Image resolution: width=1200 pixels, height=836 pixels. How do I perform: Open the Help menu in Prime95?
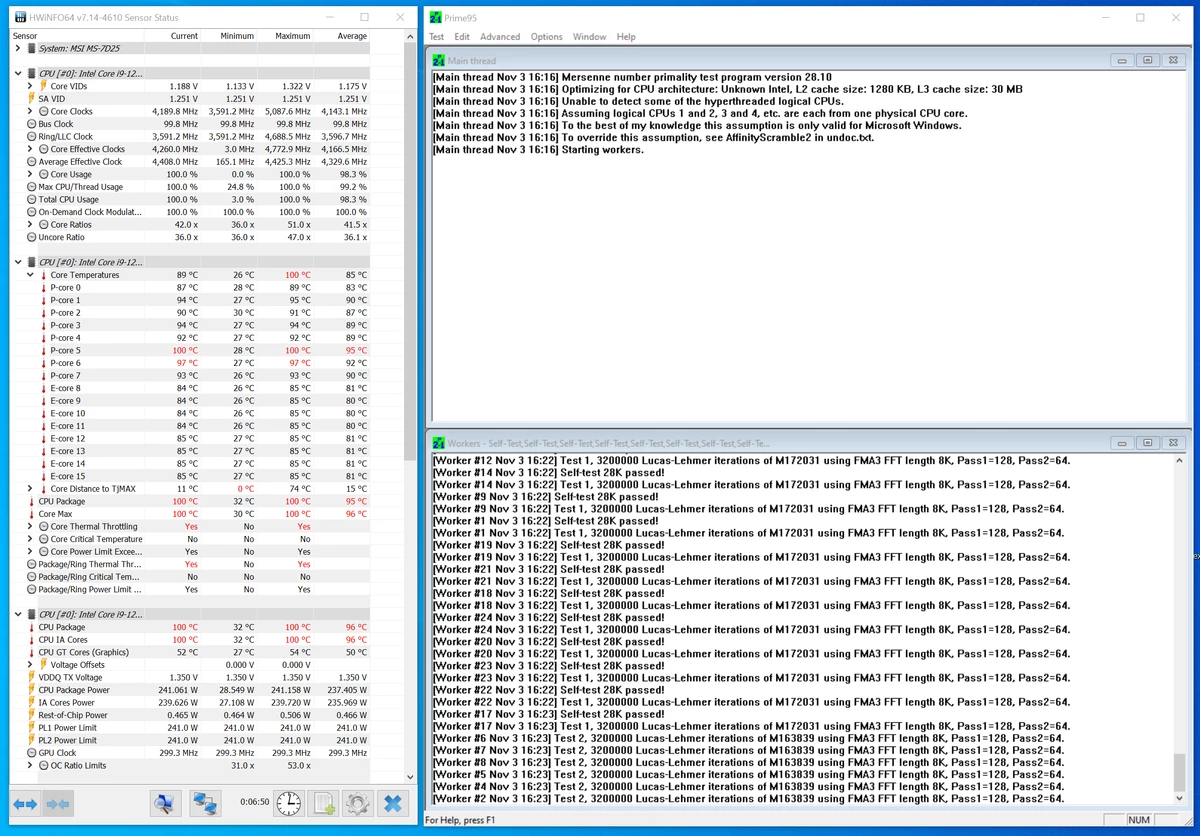coord(626,36)
